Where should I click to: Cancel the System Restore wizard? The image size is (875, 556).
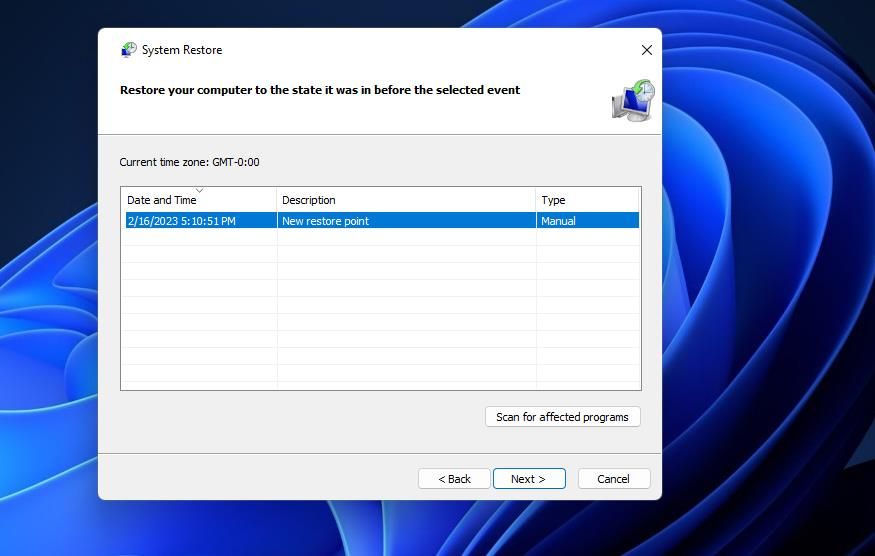[x=613, y=479]
